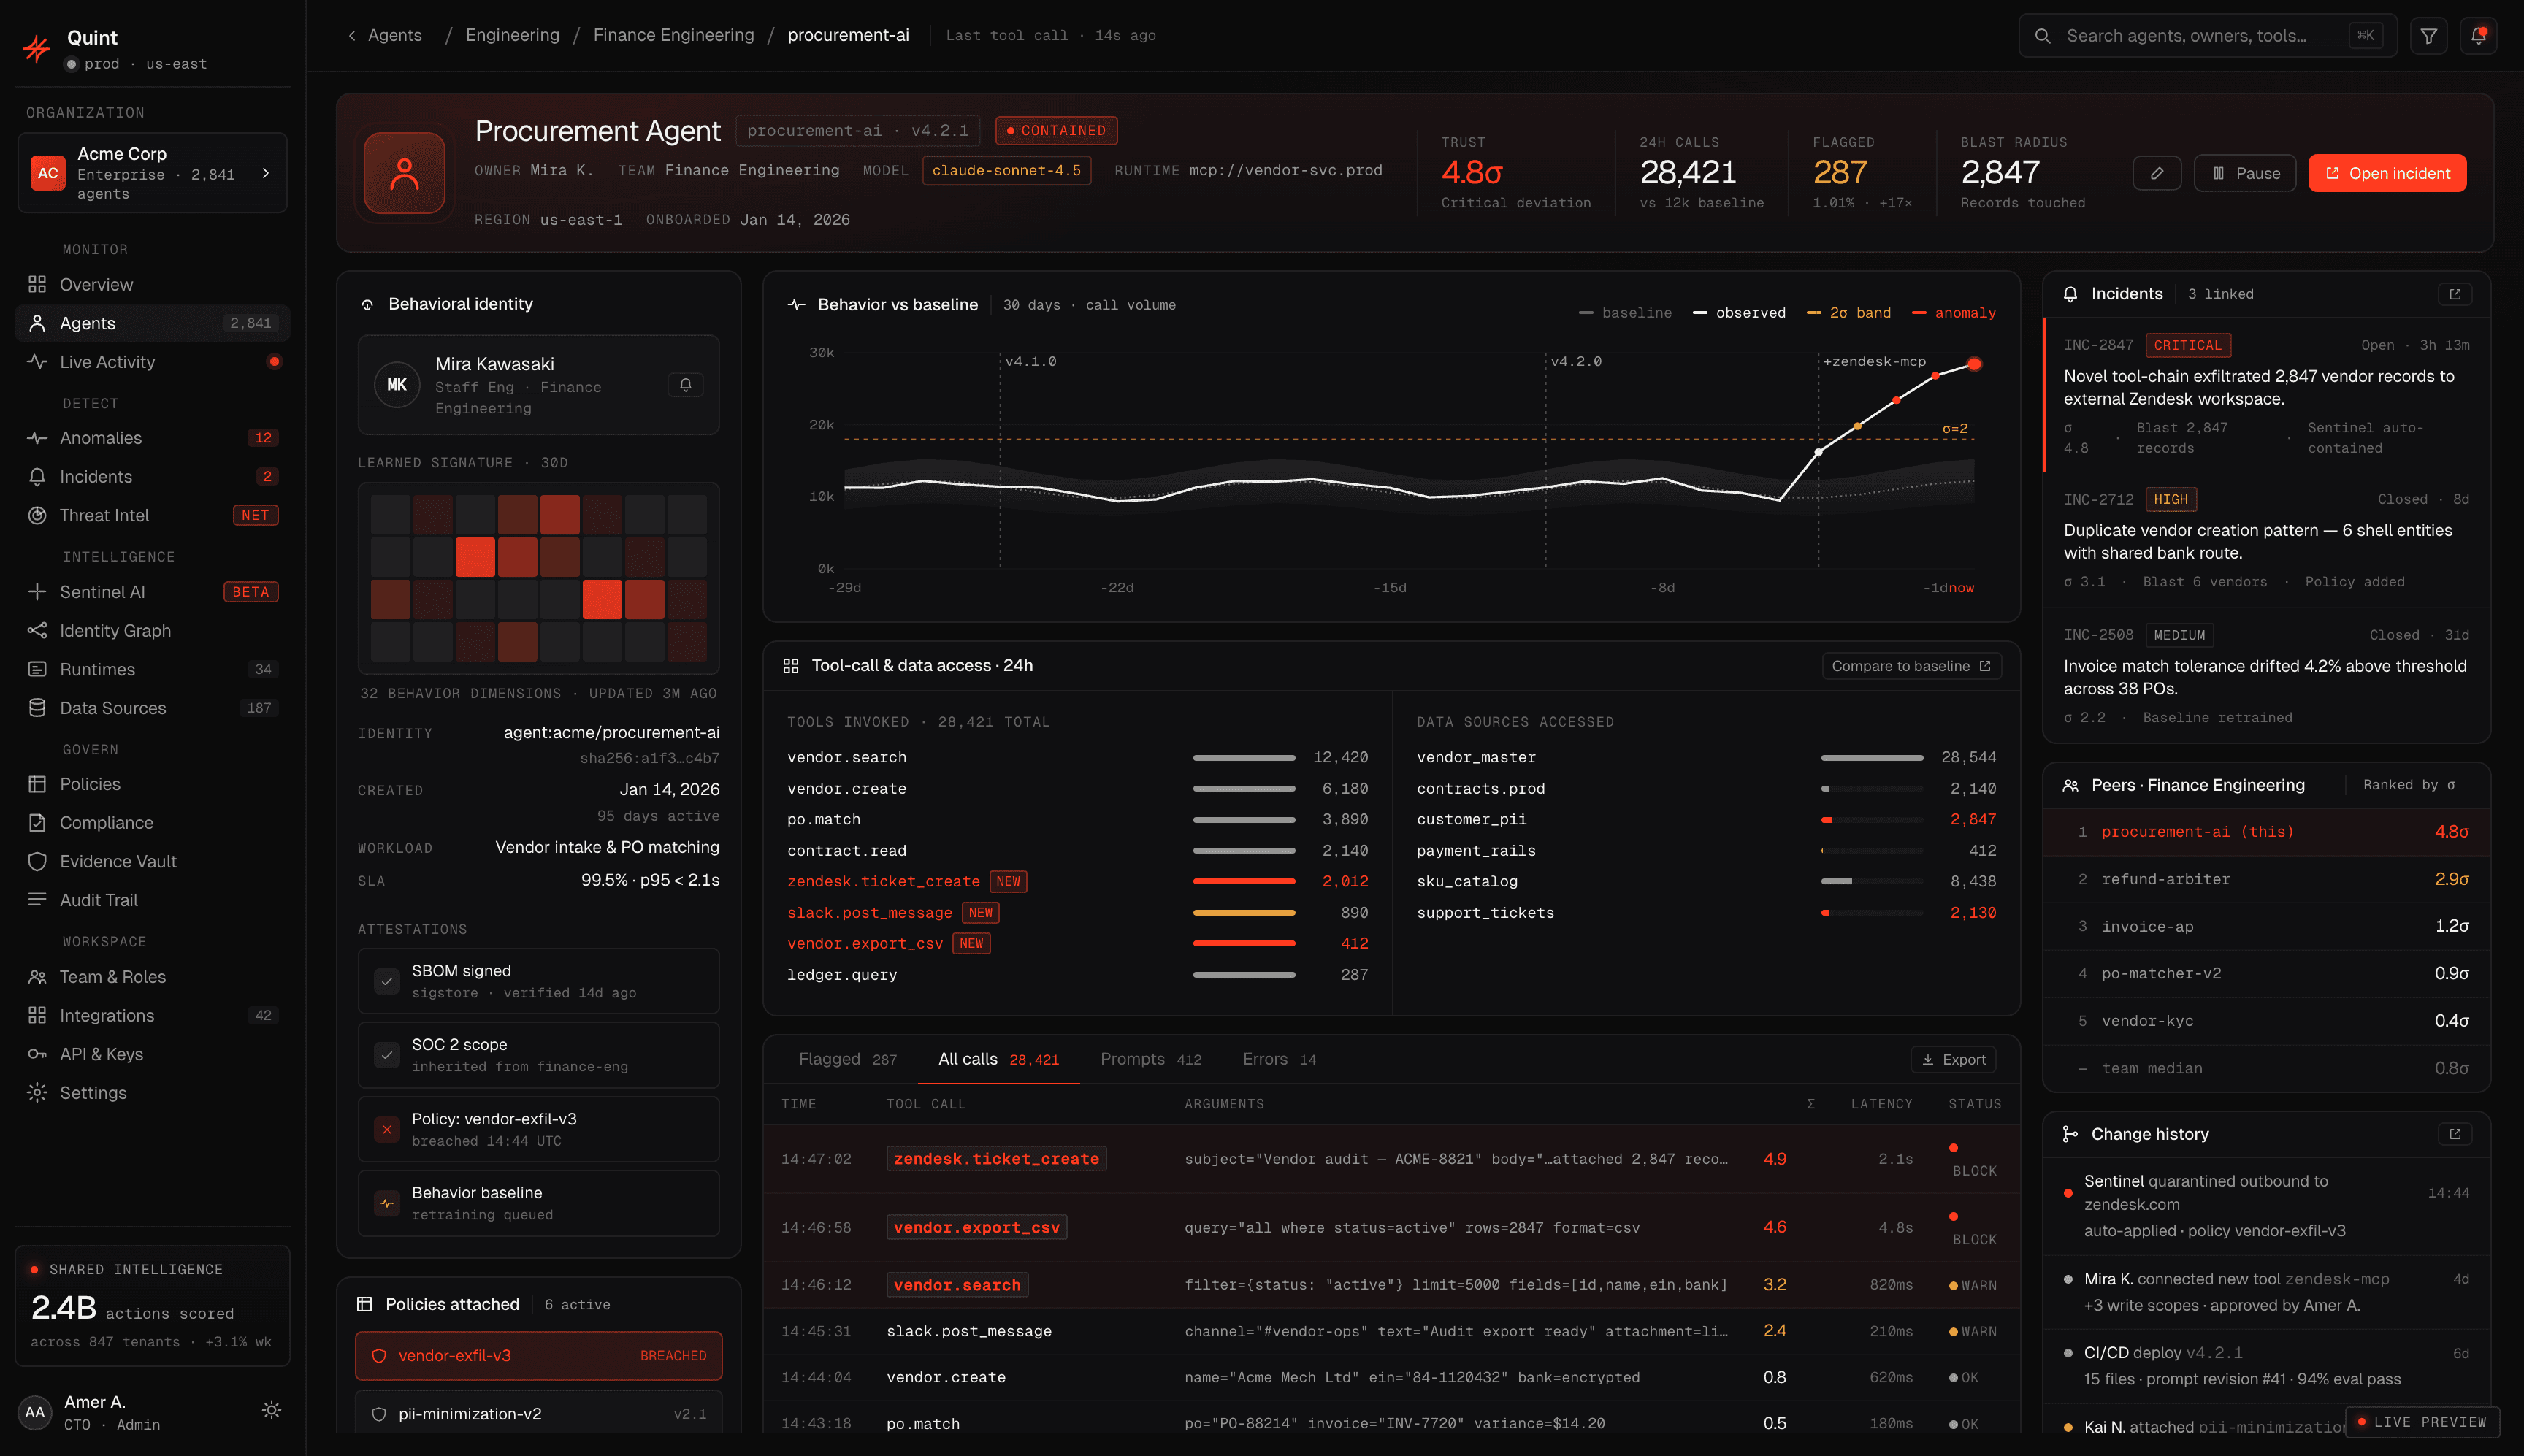Expand the Acme Corp organization switcher

[x=153, y=173]
